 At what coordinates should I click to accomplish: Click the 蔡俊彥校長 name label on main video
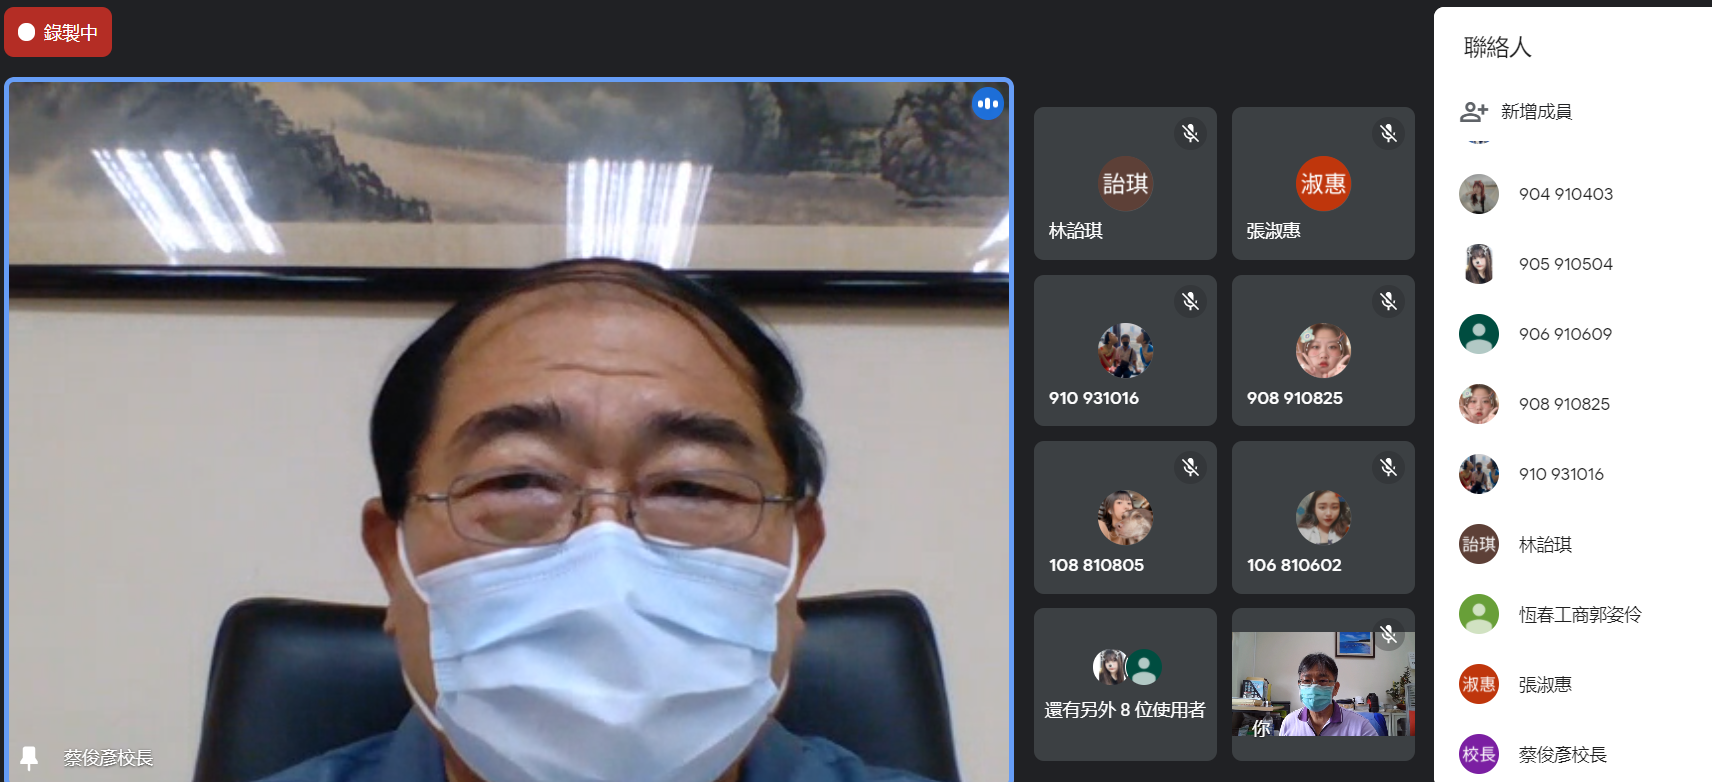coord(108,758)
